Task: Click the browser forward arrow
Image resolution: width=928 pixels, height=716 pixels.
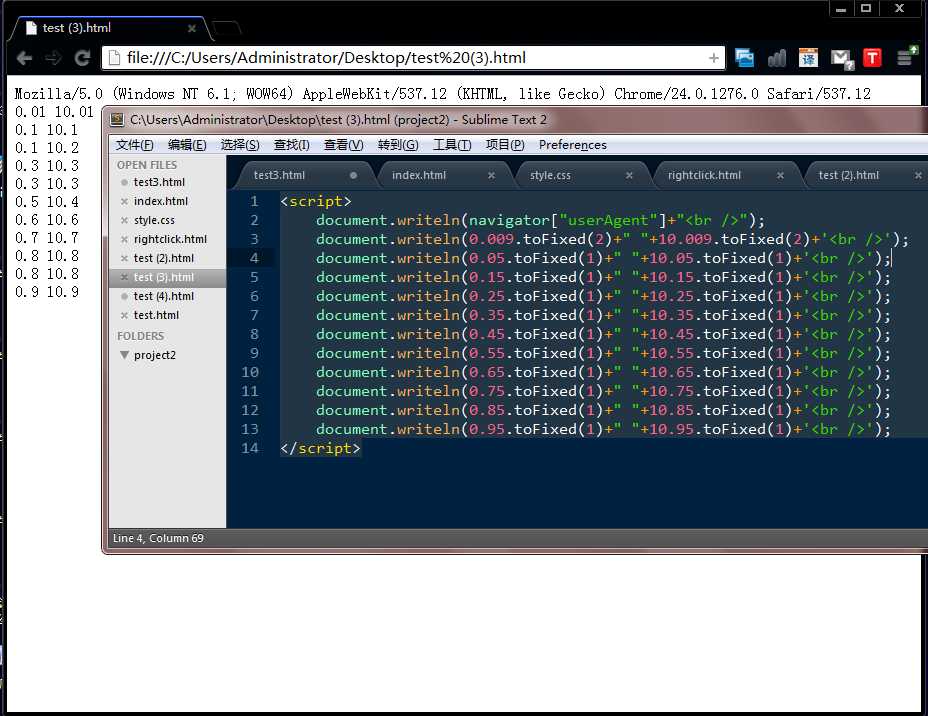Action: point(53,58)
